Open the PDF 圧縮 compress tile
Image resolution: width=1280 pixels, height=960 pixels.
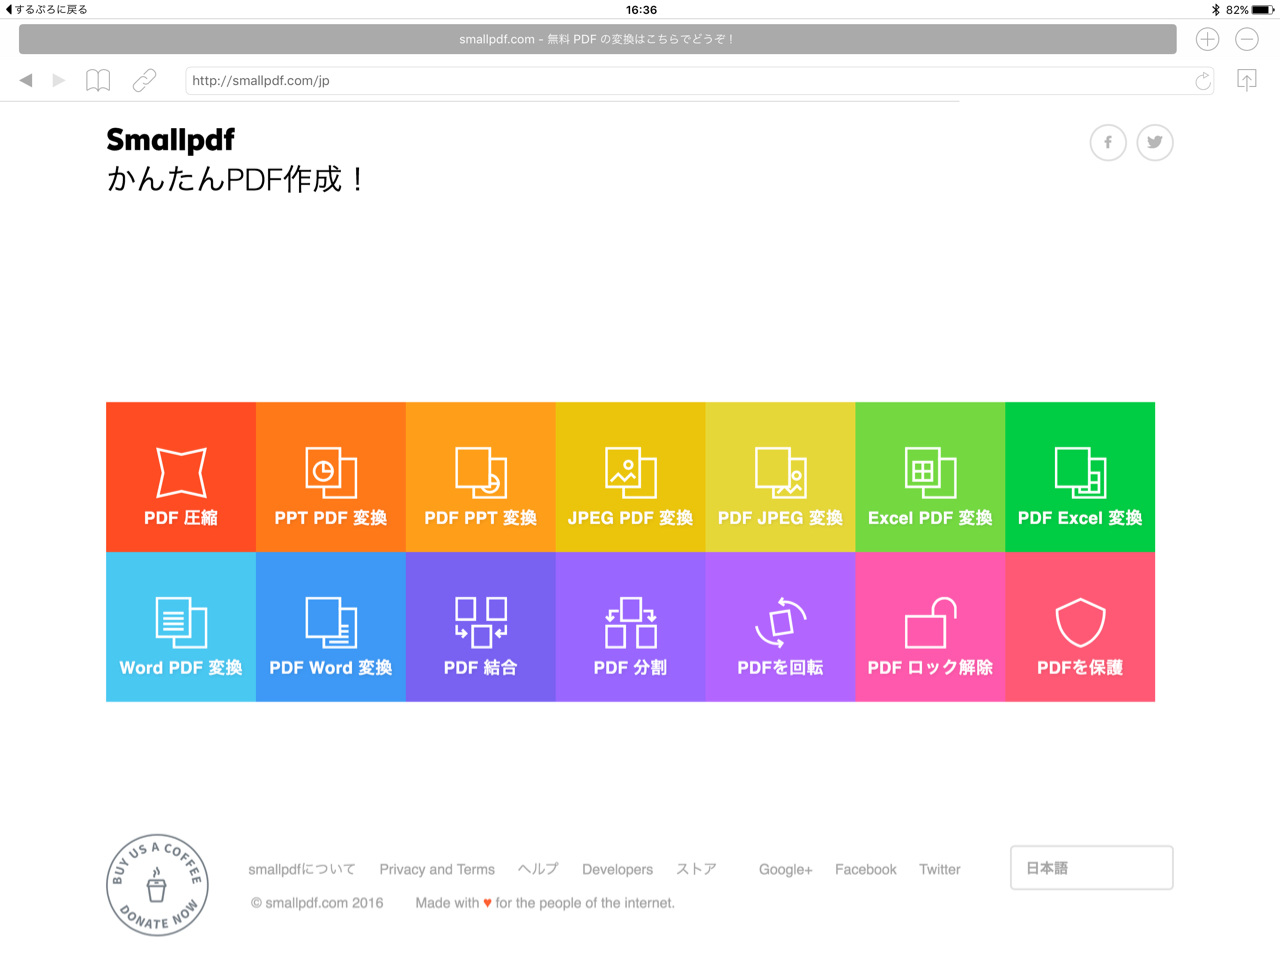[x=181, y=477]
